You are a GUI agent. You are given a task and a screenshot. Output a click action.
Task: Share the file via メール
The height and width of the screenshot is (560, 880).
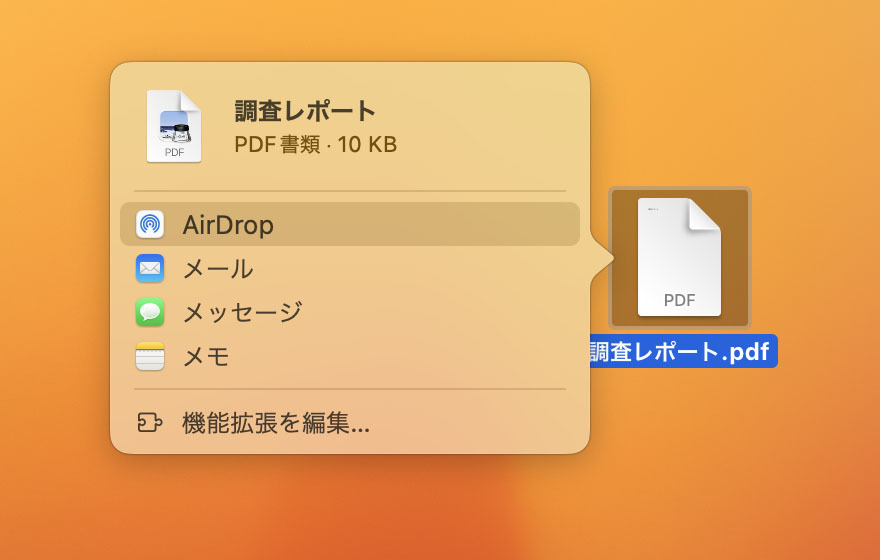pos(350,268)
